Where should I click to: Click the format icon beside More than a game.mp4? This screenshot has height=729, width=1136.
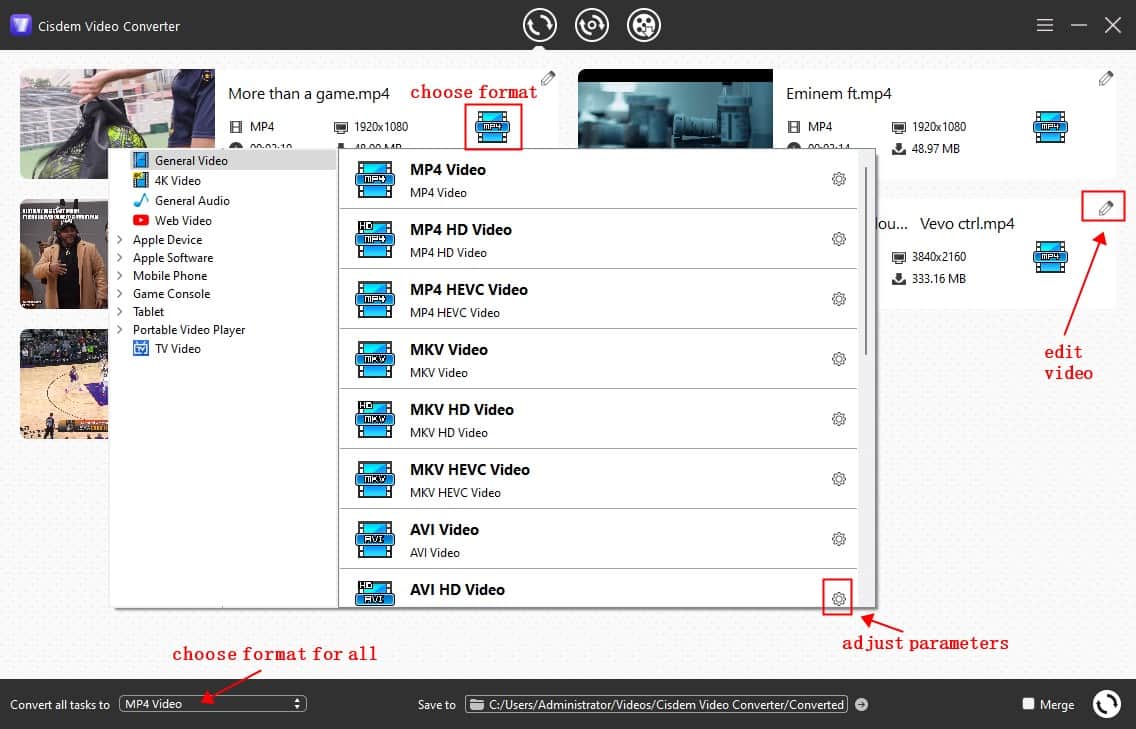click(x=493, y=127)
